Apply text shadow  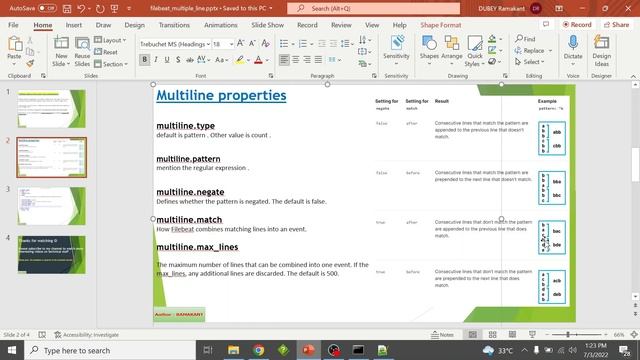pos(178,60)
